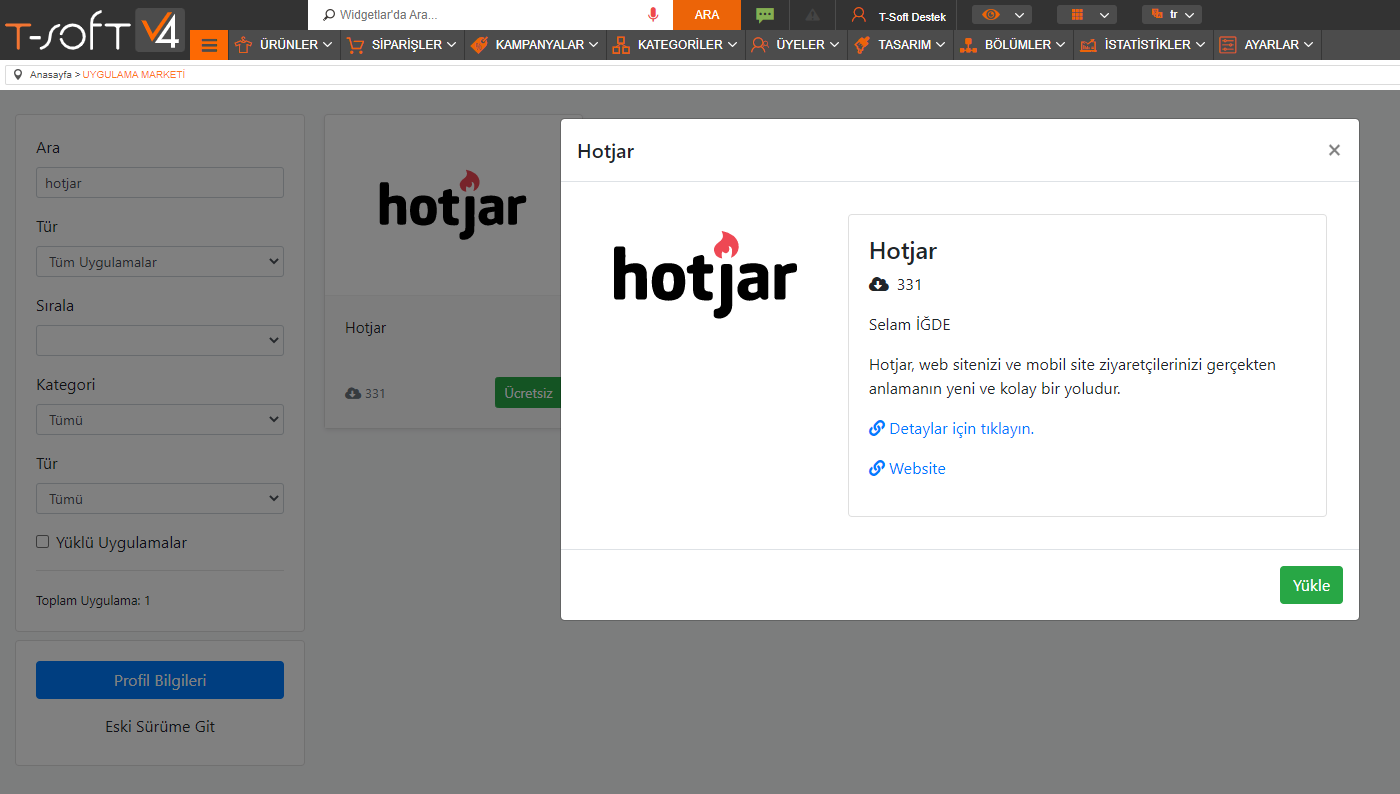Click the T-Soft Destek user icon
The image size is (1400, 794).
tap(858, 15)
